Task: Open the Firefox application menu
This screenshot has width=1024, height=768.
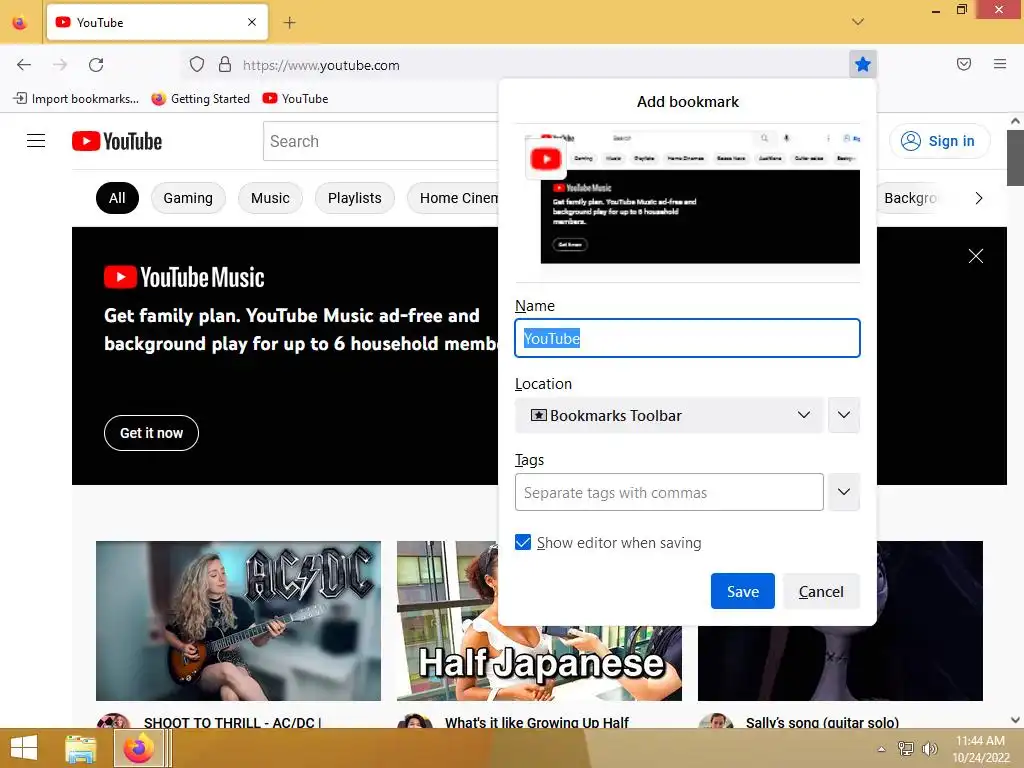Action: 999,64
